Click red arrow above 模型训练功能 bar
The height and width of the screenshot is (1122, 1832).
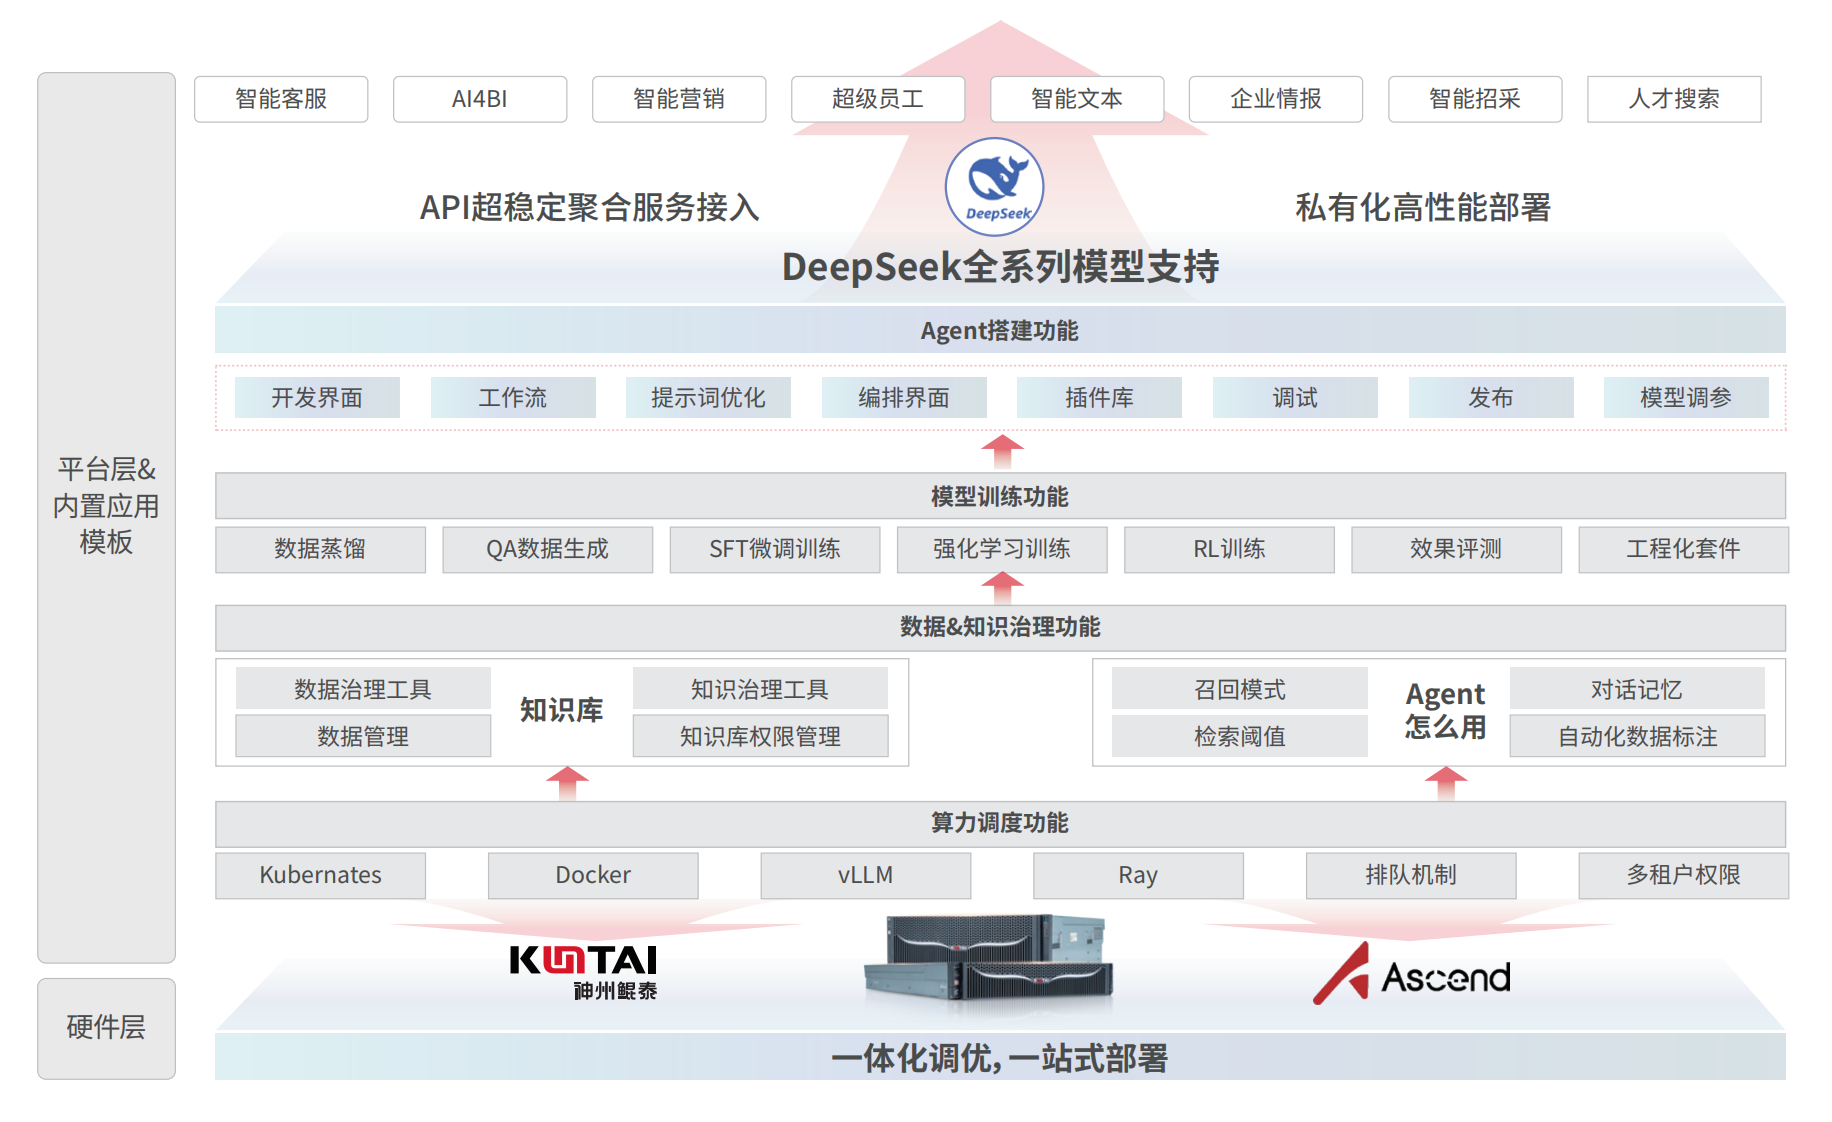(x=1001, y=451)
